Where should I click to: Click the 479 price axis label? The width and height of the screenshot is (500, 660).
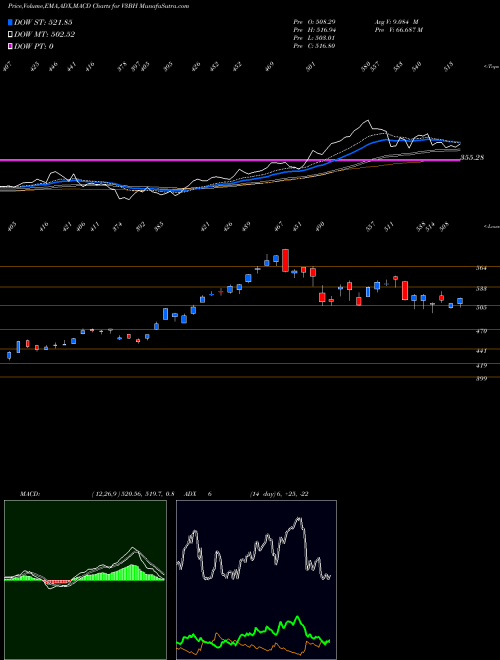[x=482, y=331]
